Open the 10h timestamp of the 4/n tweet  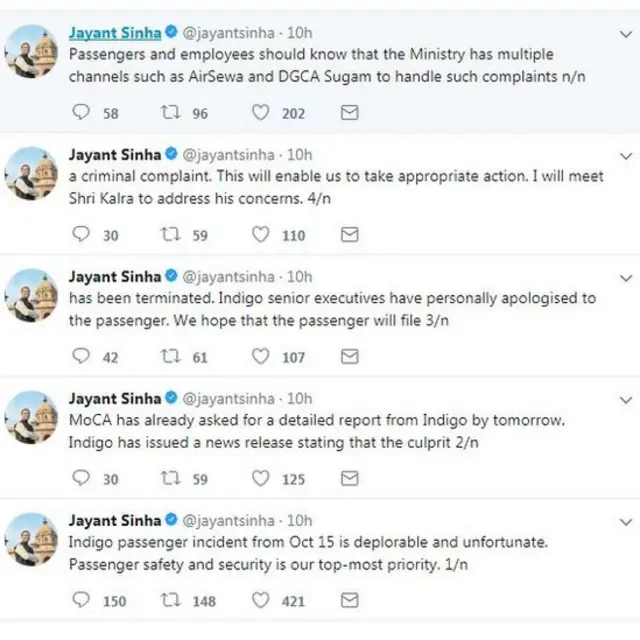300,155
